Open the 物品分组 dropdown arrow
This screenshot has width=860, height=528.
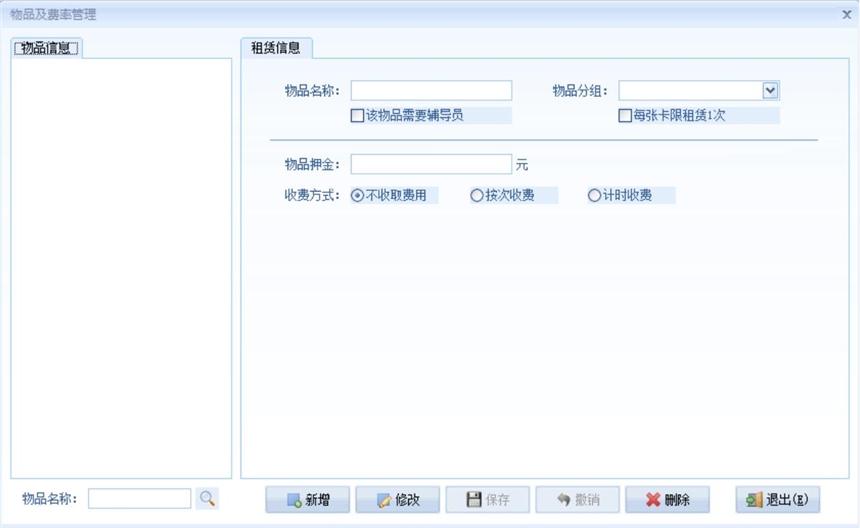click(x=770, y=91)
